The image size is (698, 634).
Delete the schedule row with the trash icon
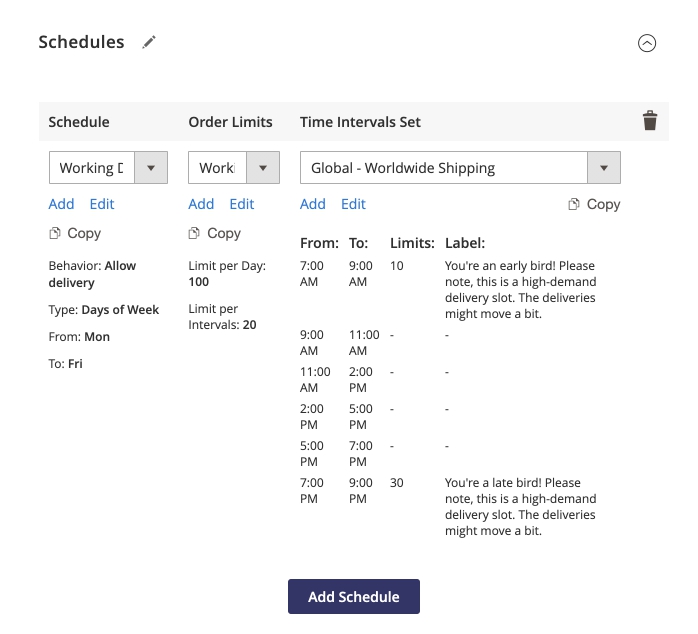pos(650,121)
